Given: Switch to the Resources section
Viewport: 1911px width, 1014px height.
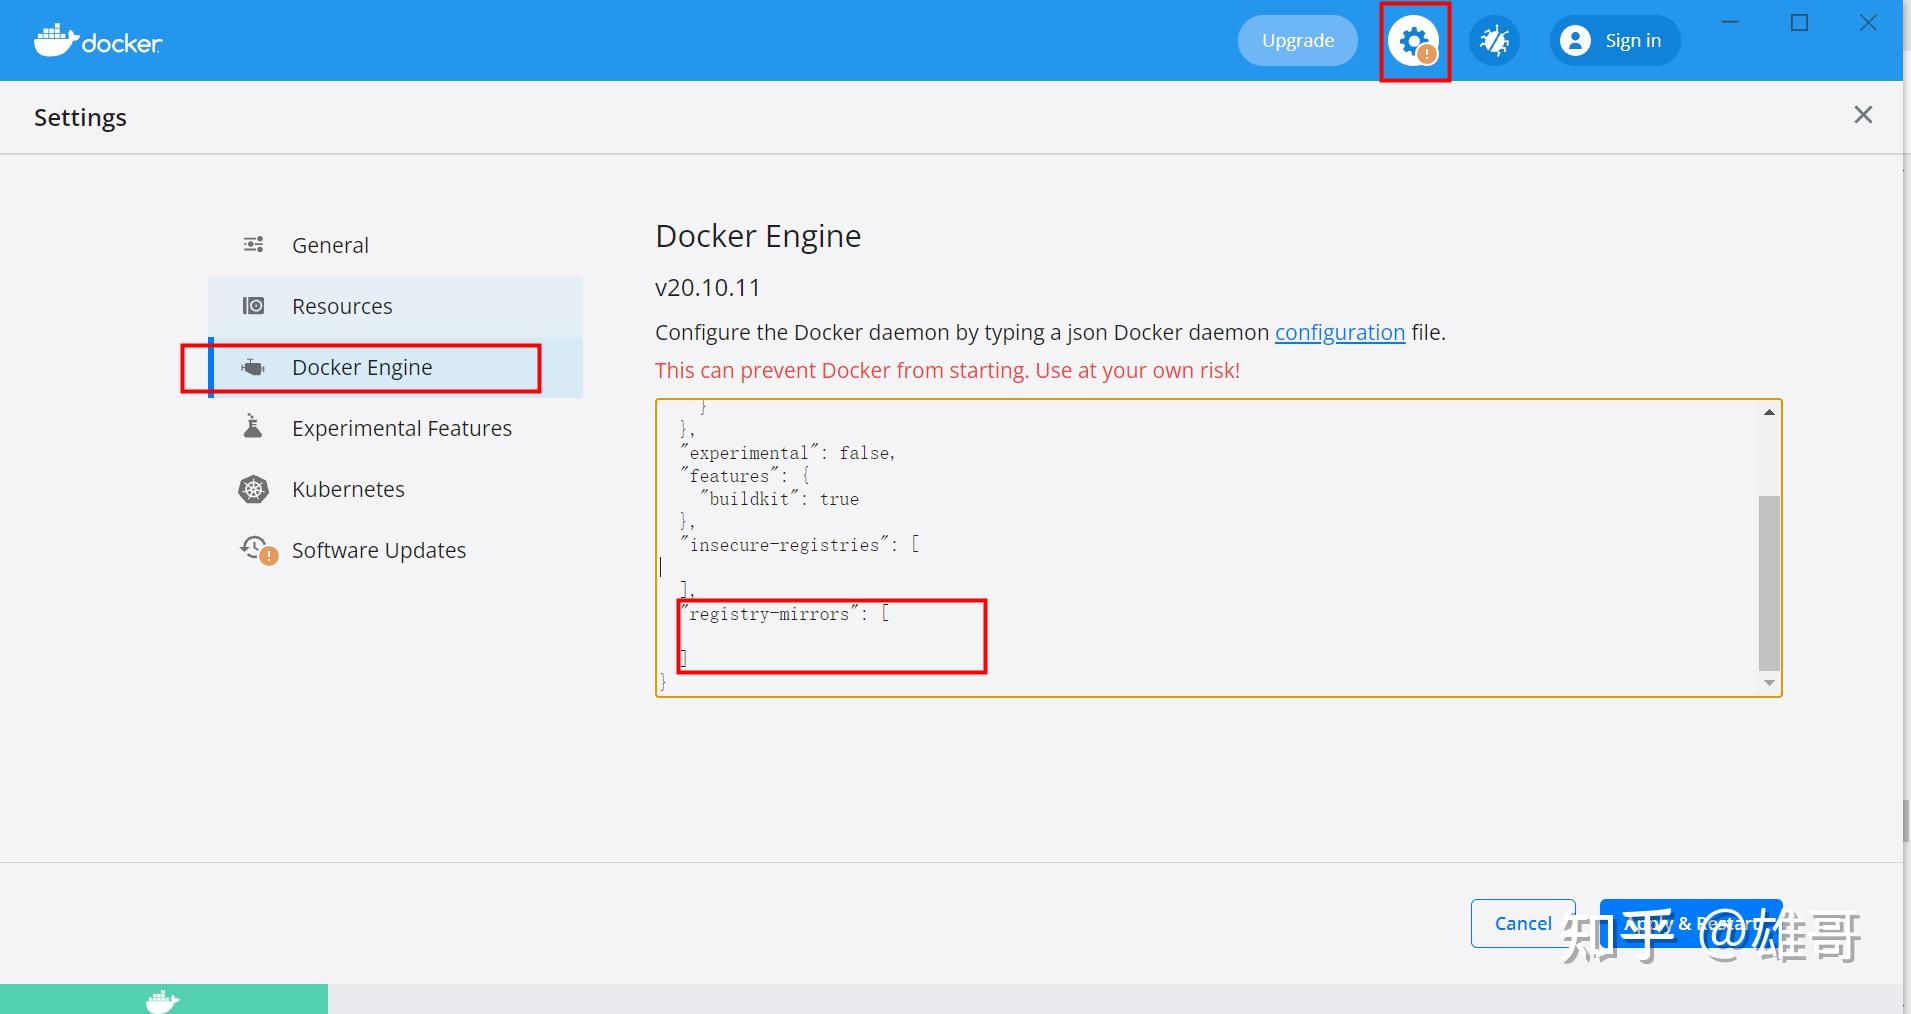Looking at the screenshot, I should click(x=342, y=305).
